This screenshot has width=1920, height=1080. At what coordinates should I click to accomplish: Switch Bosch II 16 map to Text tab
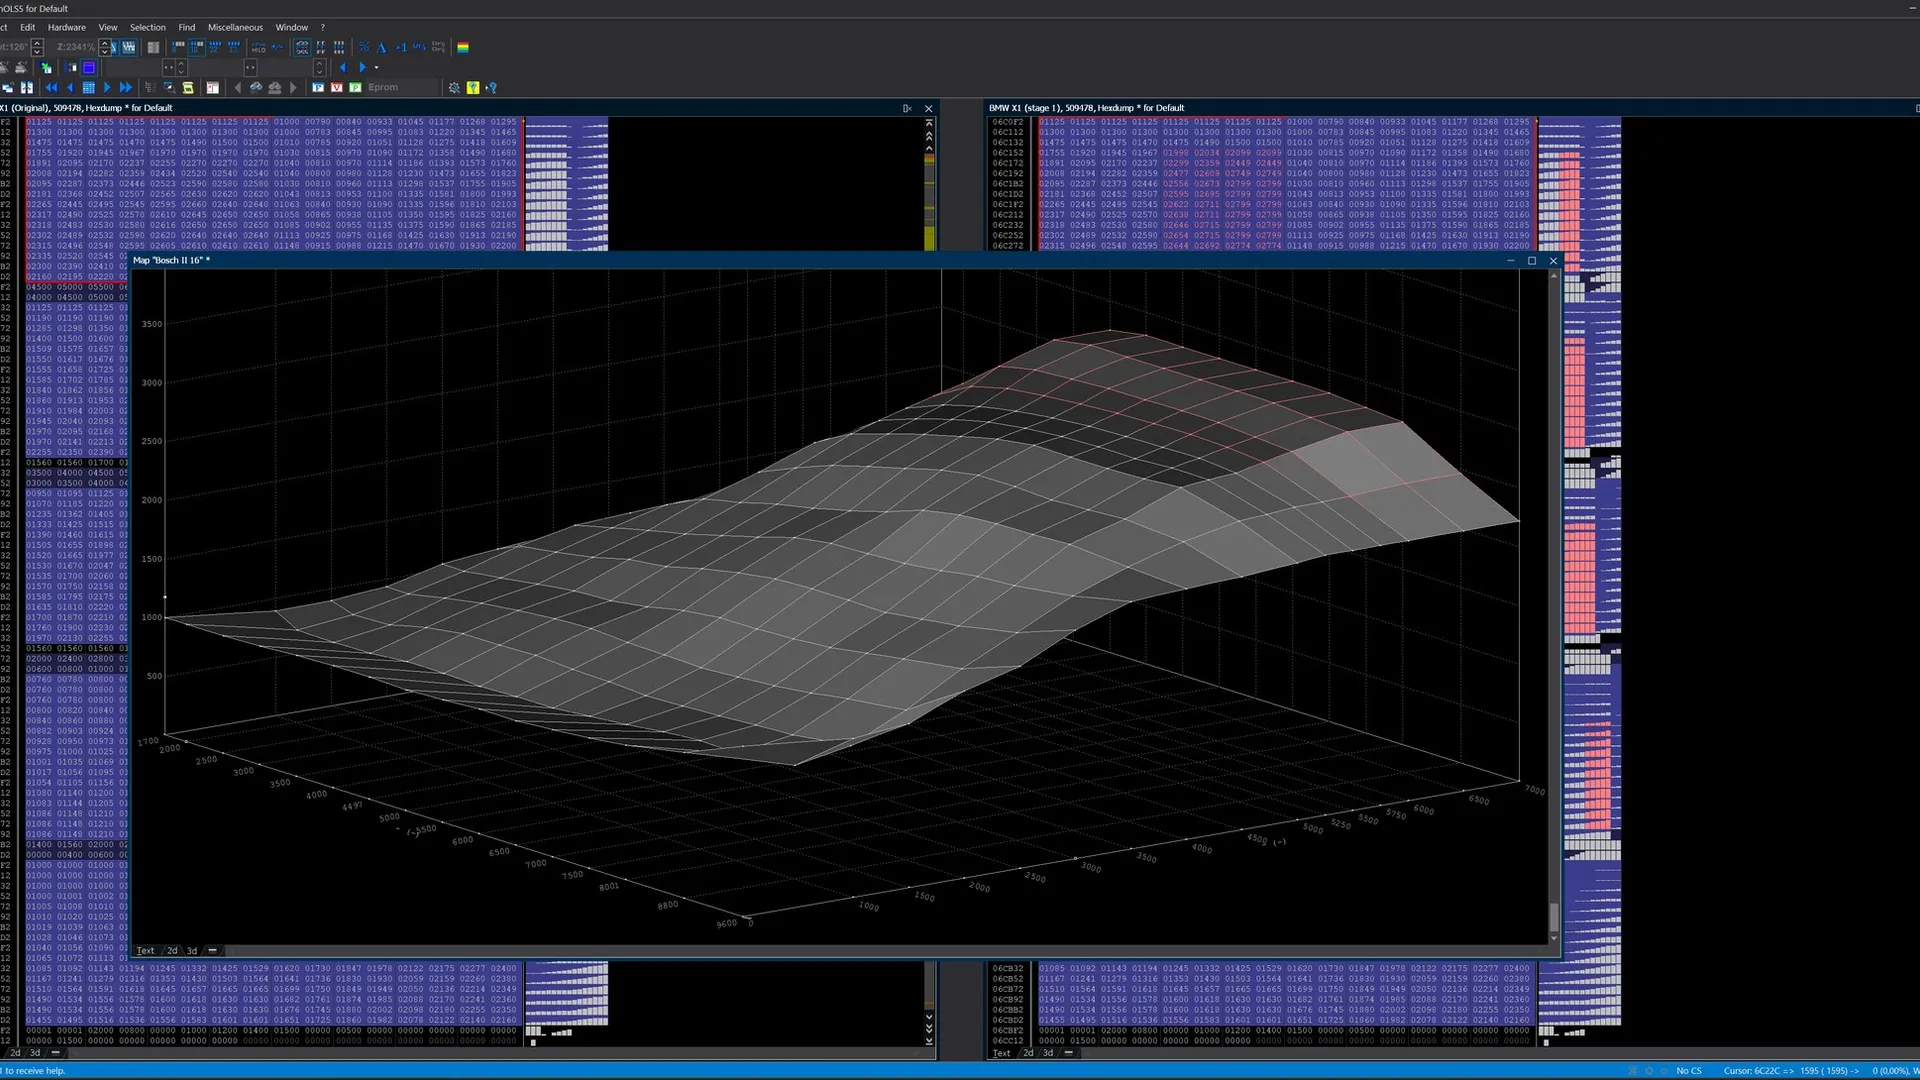click(146, 951)
